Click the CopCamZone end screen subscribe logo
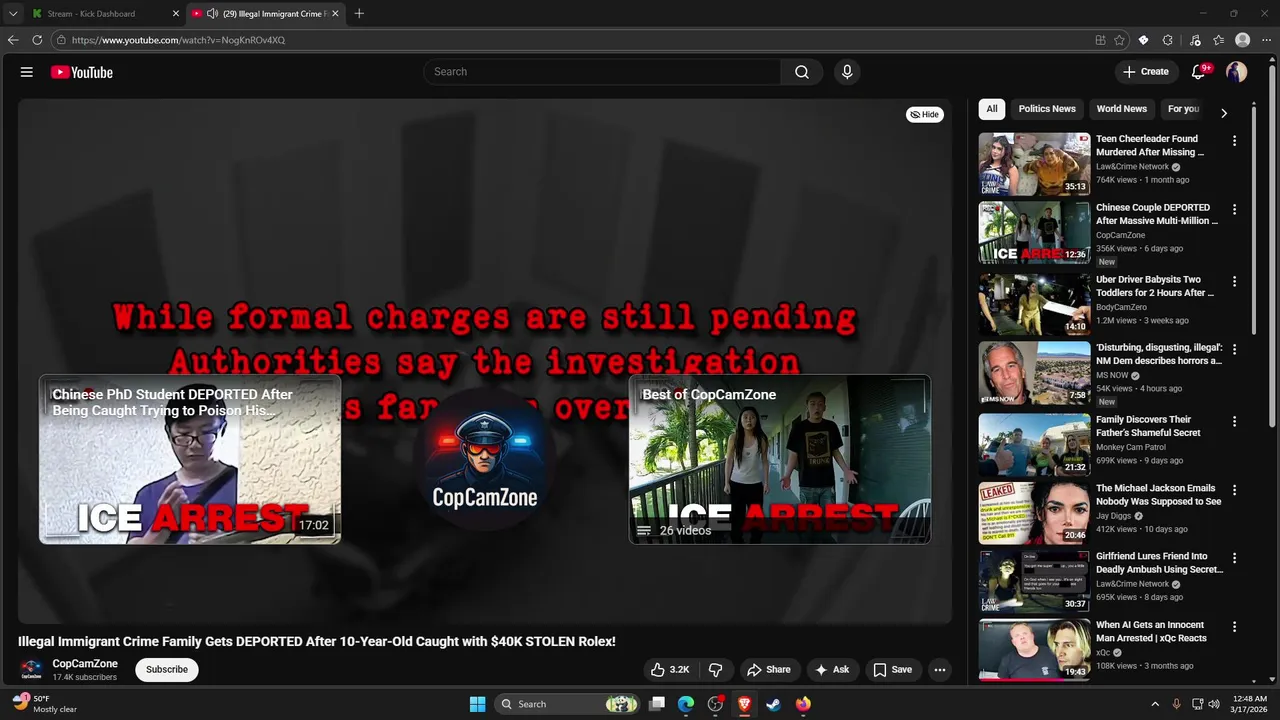 (x=485, y=459)
